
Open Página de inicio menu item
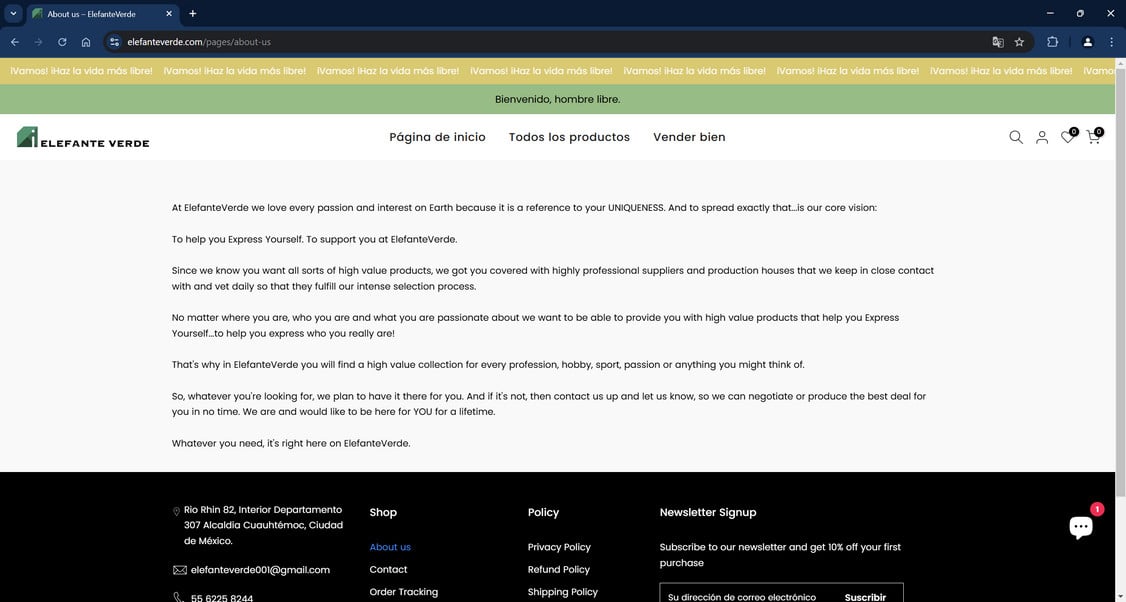[x=437, y=137]
